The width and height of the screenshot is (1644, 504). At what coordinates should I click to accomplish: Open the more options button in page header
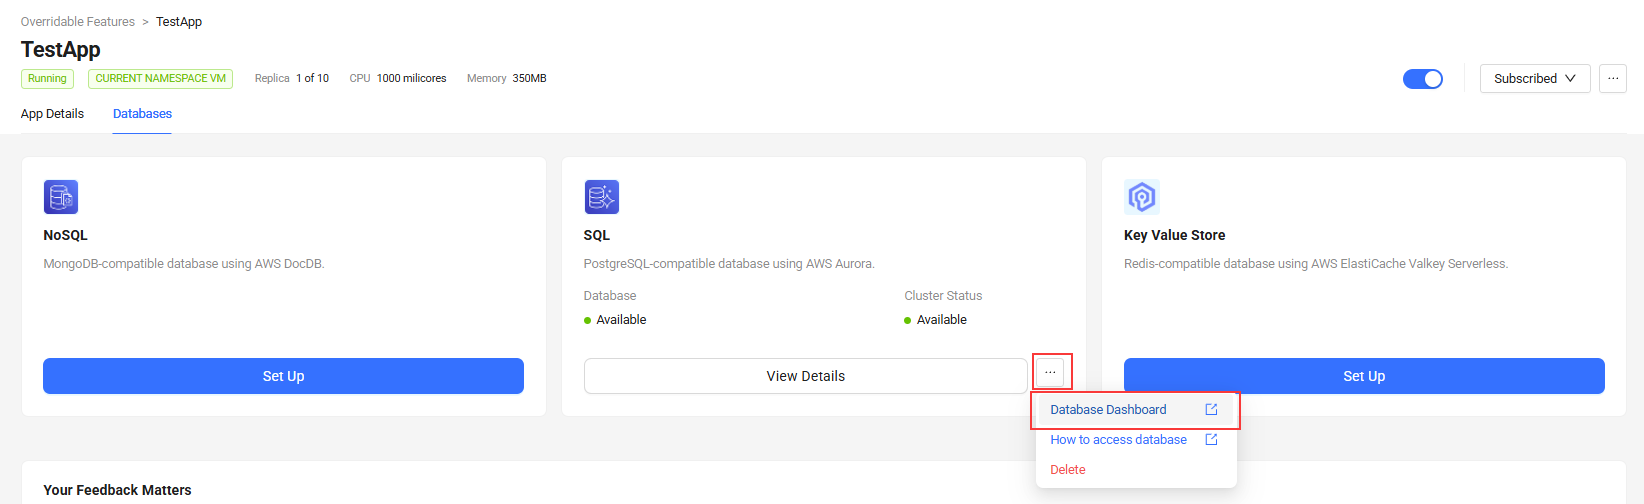(x=1613, y=78)
